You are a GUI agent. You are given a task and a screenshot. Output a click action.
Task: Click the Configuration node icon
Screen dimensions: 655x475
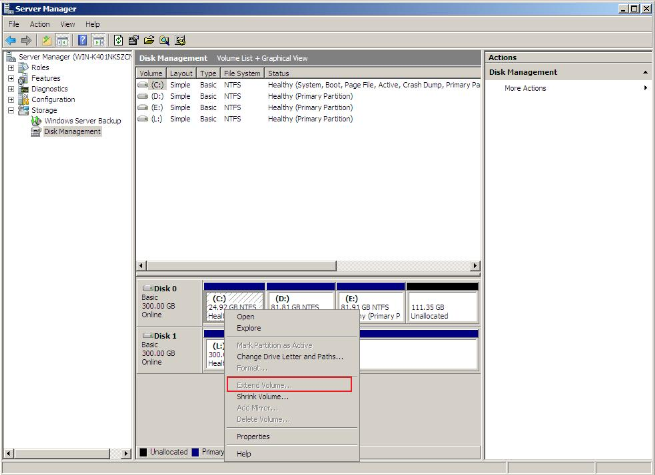(x=23, y=99)
